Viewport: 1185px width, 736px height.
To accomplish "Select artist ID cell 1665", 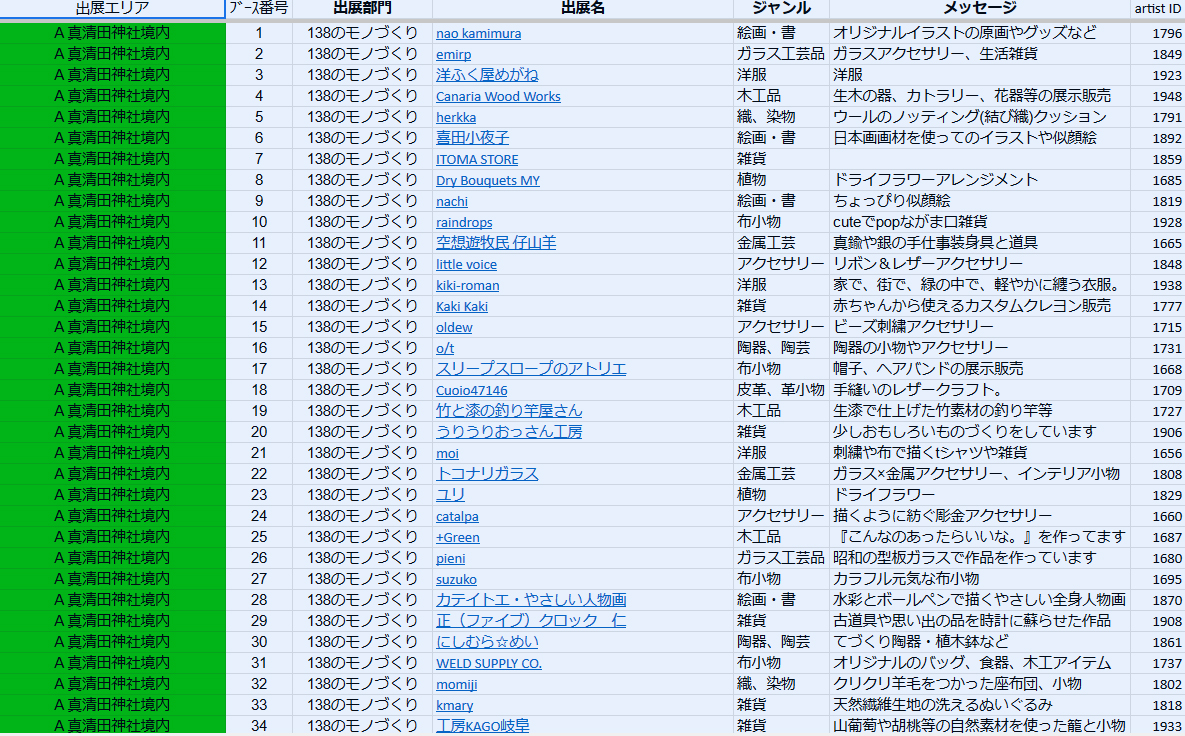I will tap(1157, 243).
